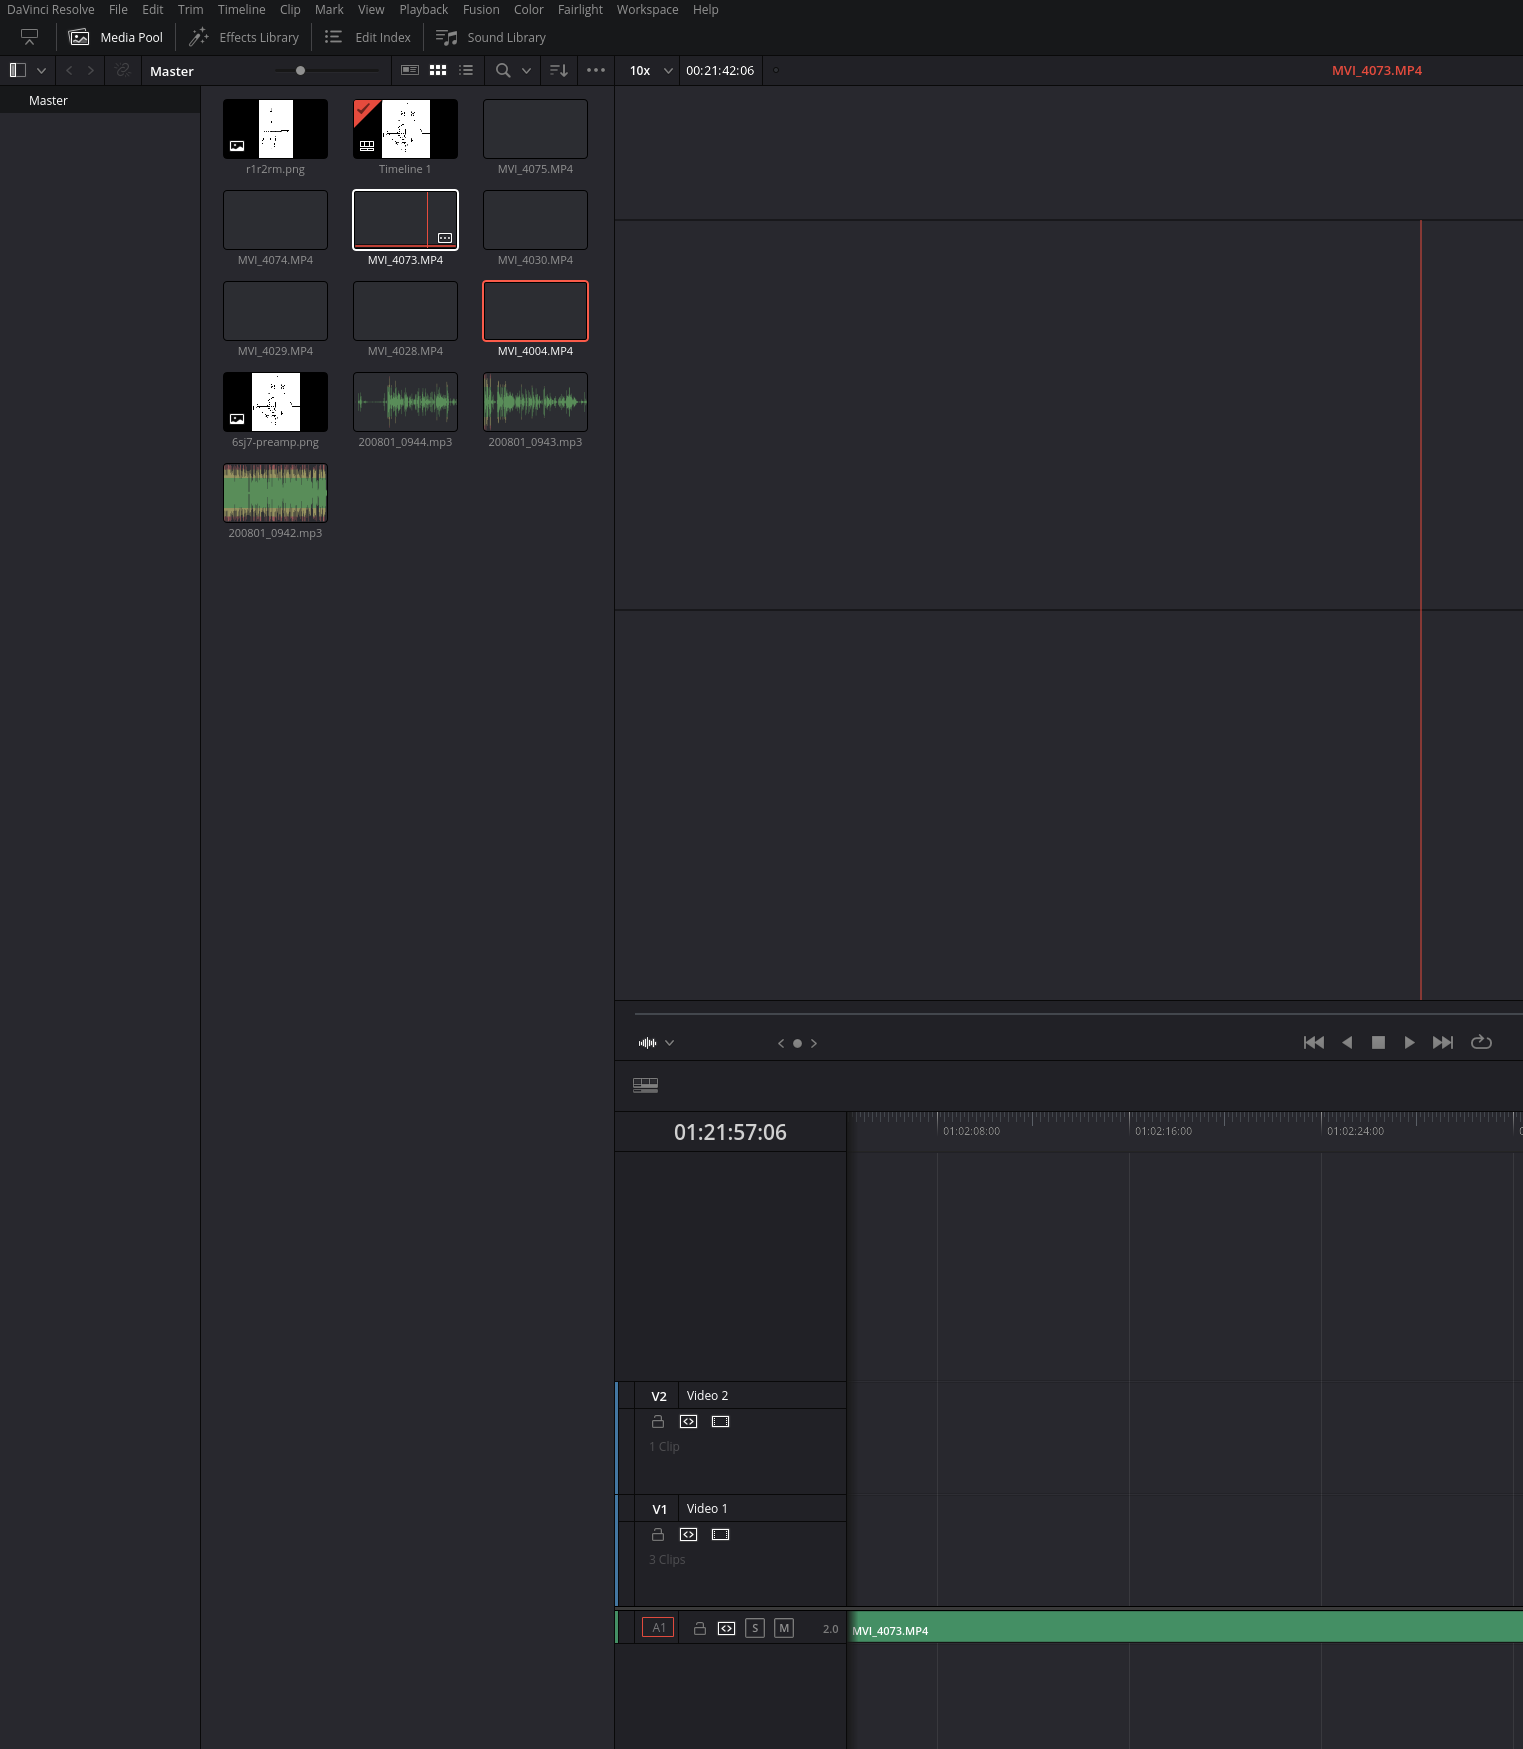Open the media pool sort menu
Screen dimensions: 1523x1749
coord(559,70)
